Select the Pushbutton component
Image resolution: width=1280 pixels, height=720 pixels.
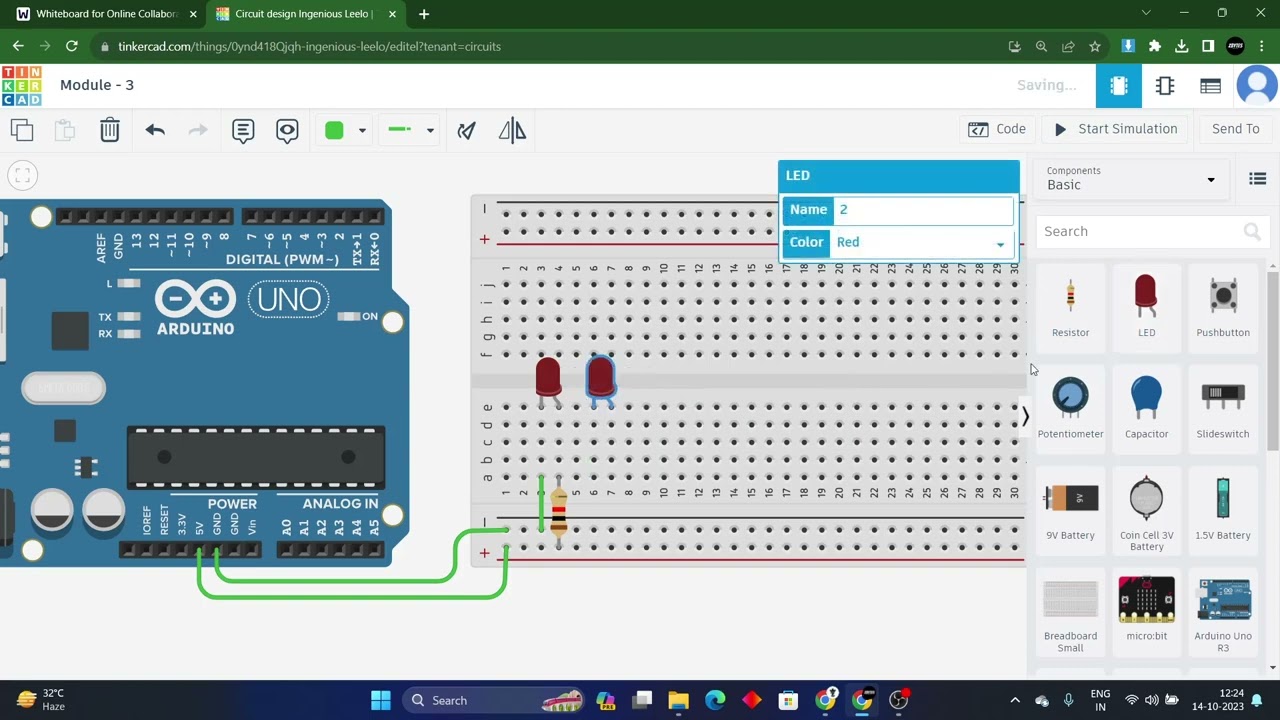(x=1222, y=307)
